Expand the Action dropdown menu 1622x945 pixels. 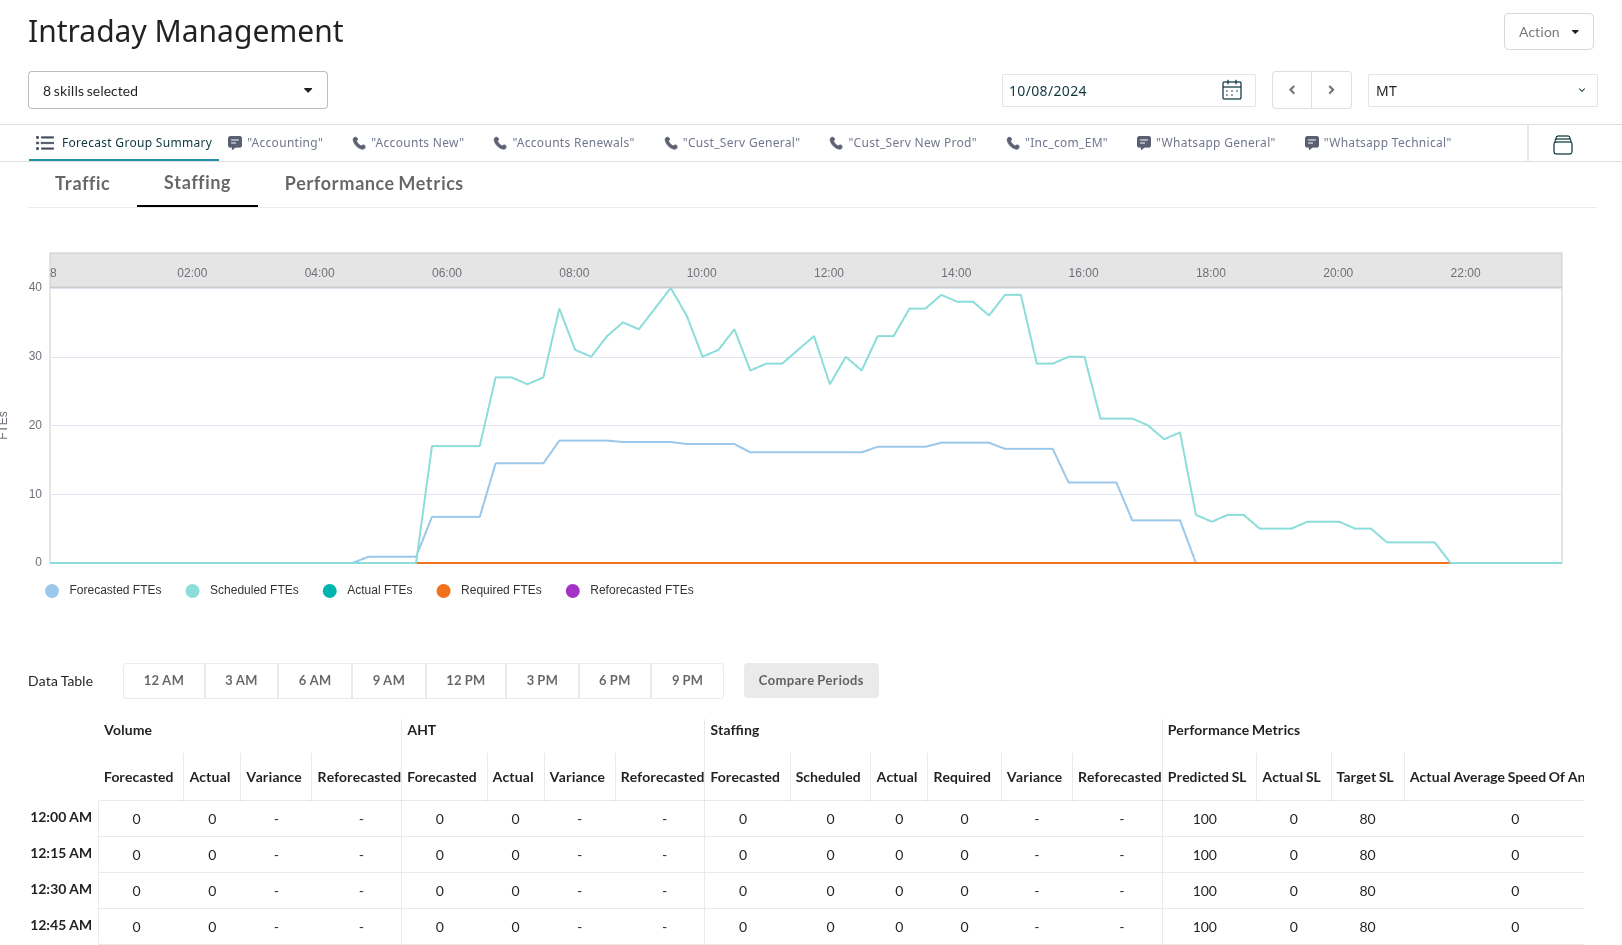click(1548, 31)
